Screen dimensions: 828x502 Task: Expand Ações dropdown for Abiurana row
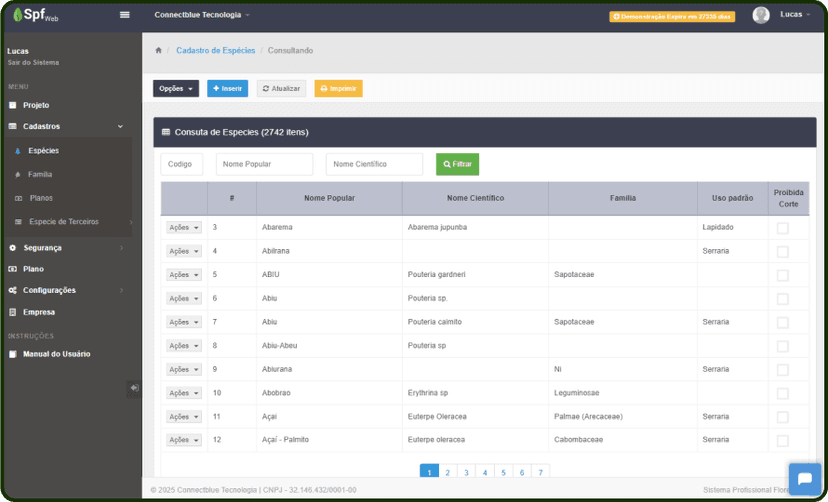(x=184, y=369)
